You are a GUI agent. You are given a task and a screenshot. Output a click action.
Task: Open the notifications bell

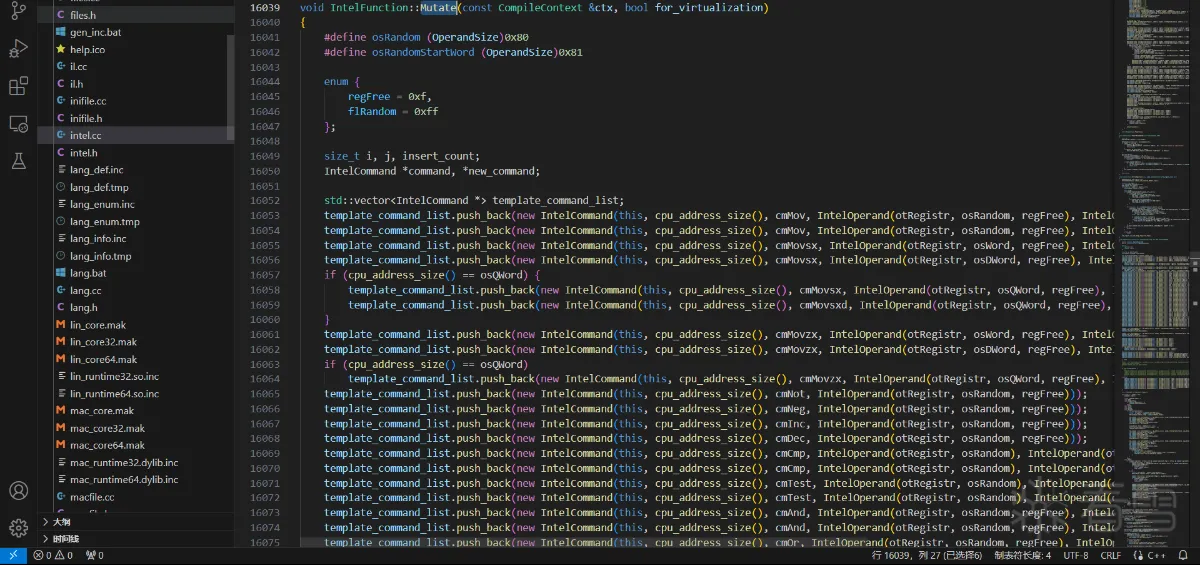[1185, 555]
